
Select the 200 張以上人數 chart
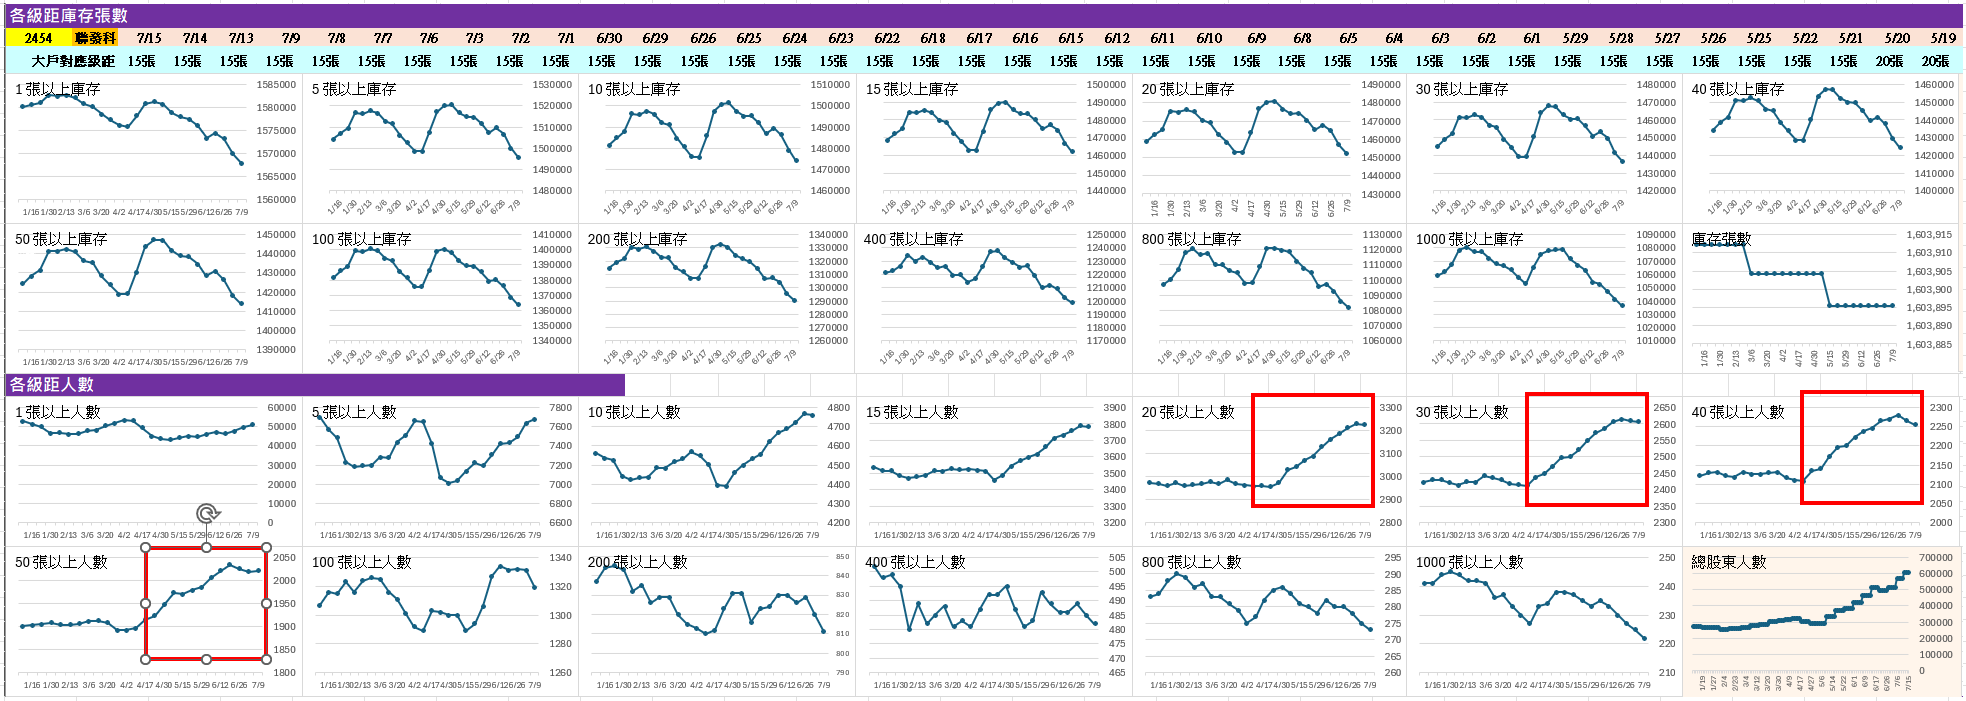[x=718, y=621]
